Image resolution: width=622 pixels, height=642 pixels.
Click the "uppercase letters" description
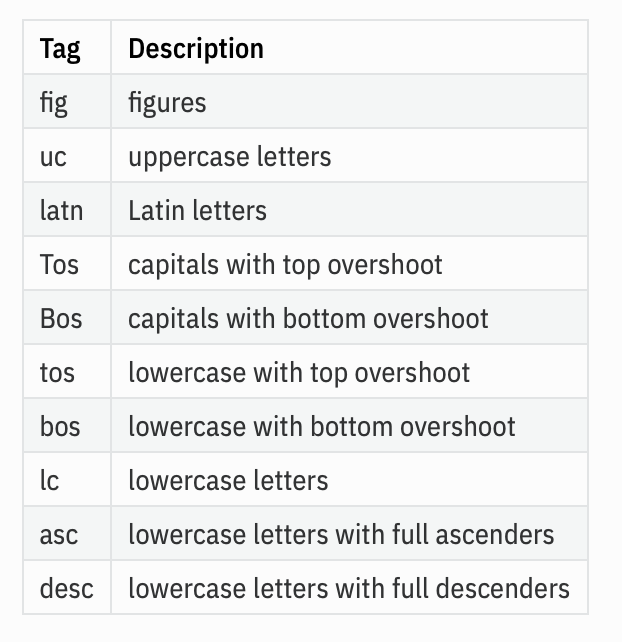229,156
